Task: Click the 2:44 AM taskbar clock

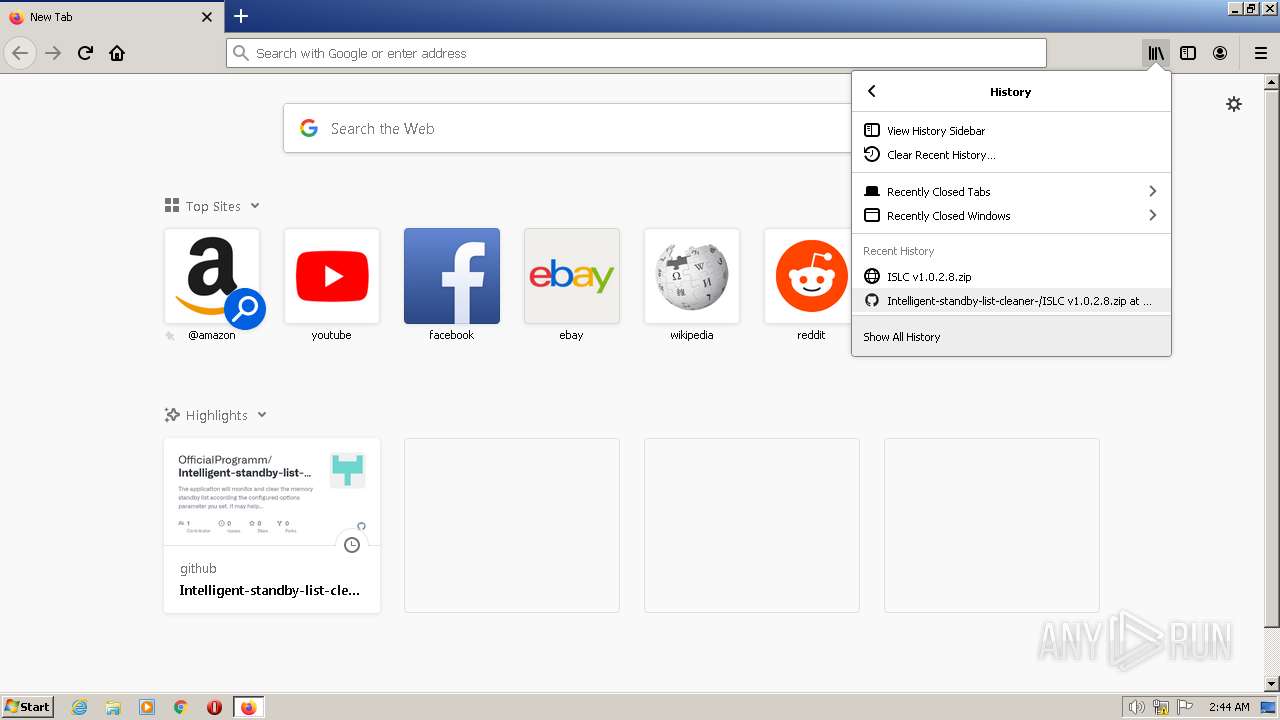Action: (1229, 707)
